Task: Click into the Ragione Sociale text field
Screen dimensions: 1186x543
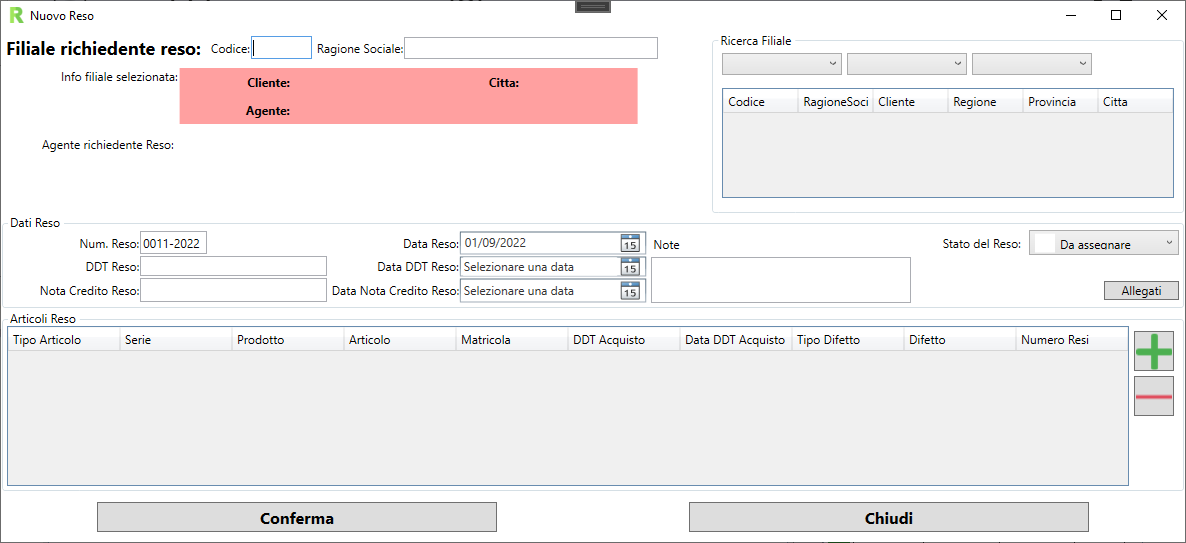Action: (x=531, y=48)
